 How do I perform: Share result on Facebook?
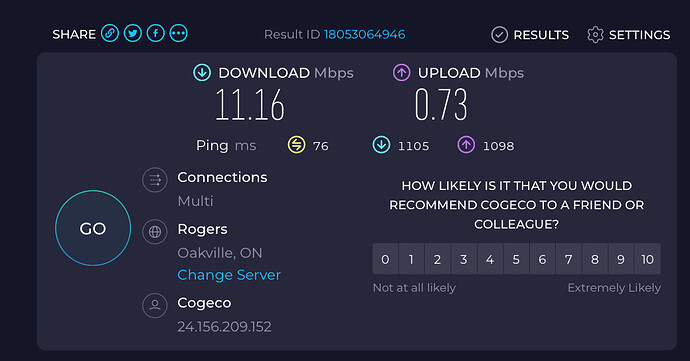(156, 33)
